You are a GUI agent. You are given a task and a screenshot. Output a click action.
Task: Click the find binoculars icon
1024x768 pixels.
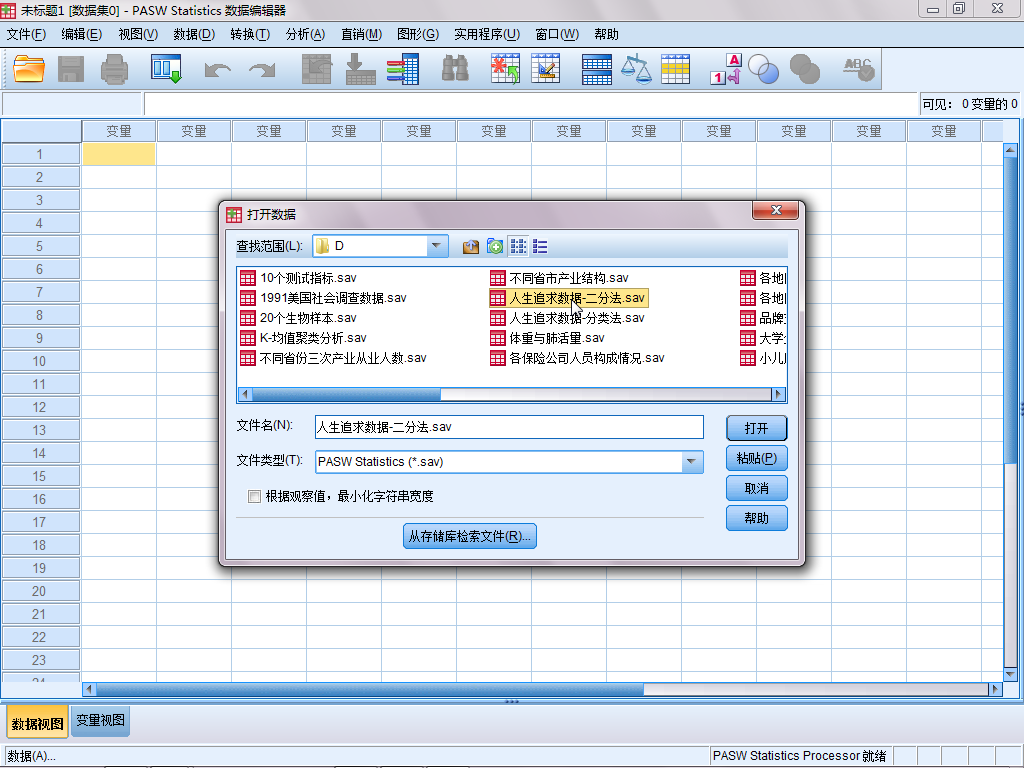click(455, 69)
